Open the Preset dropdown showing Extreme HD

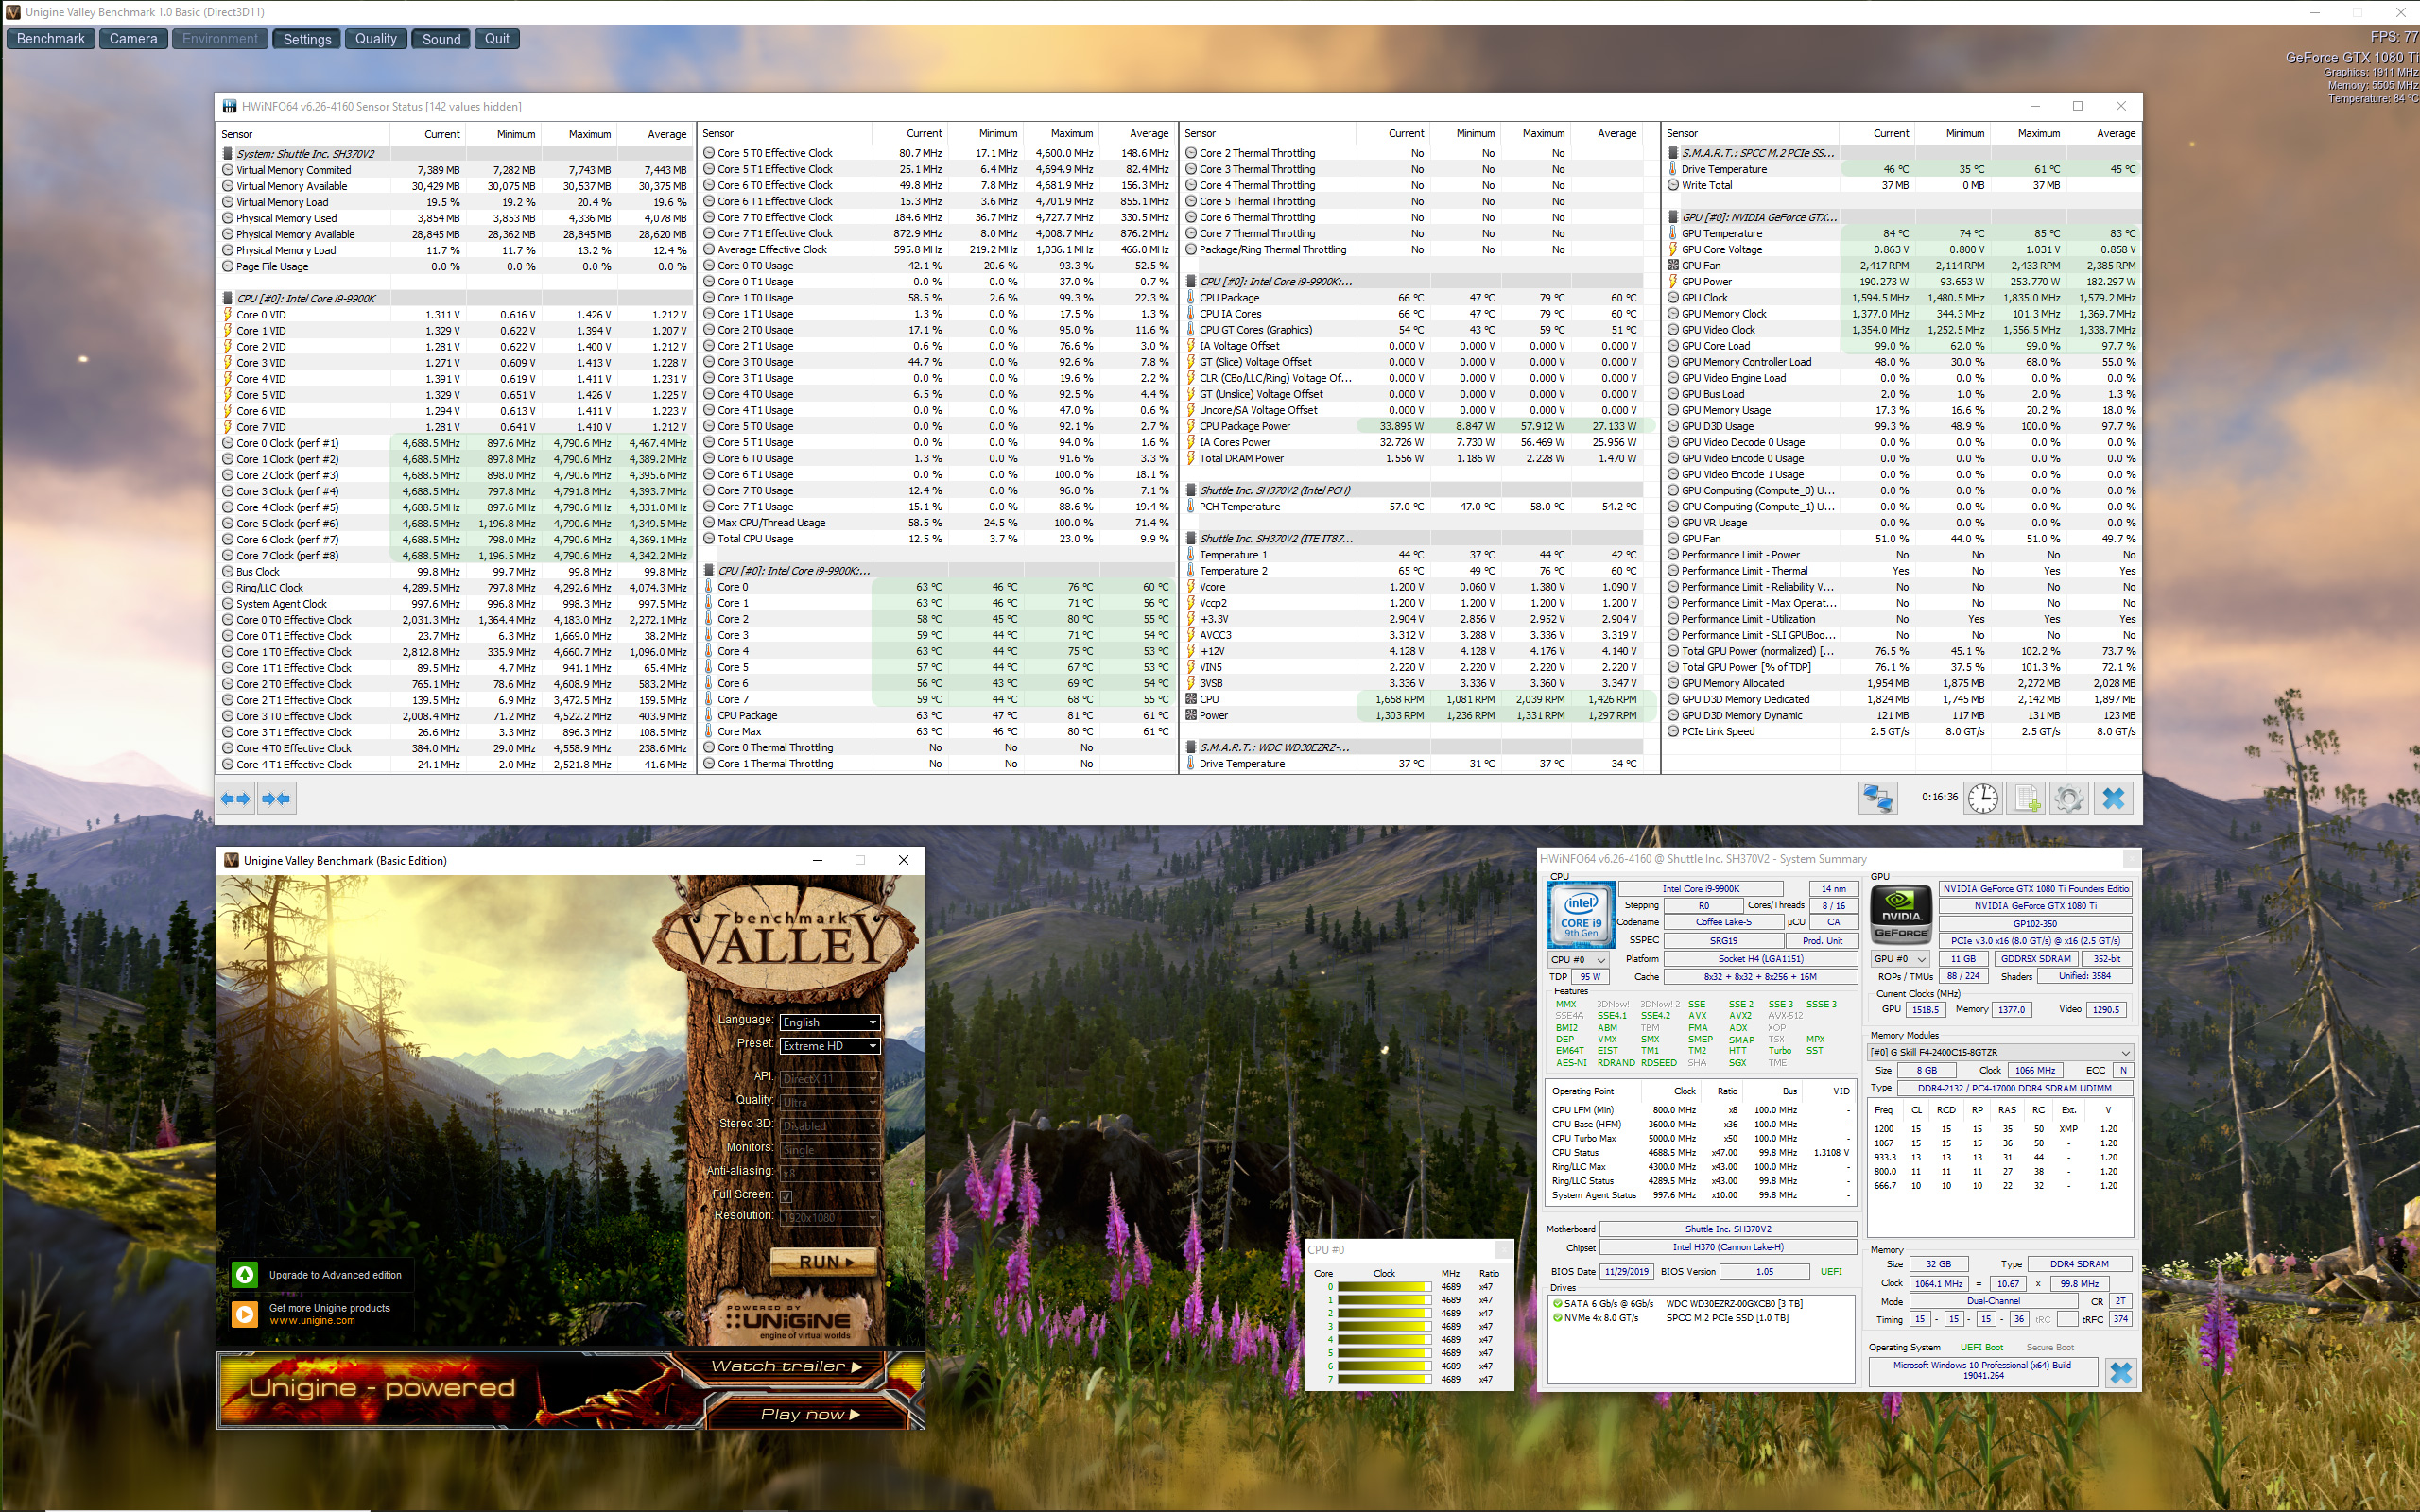829,1046
